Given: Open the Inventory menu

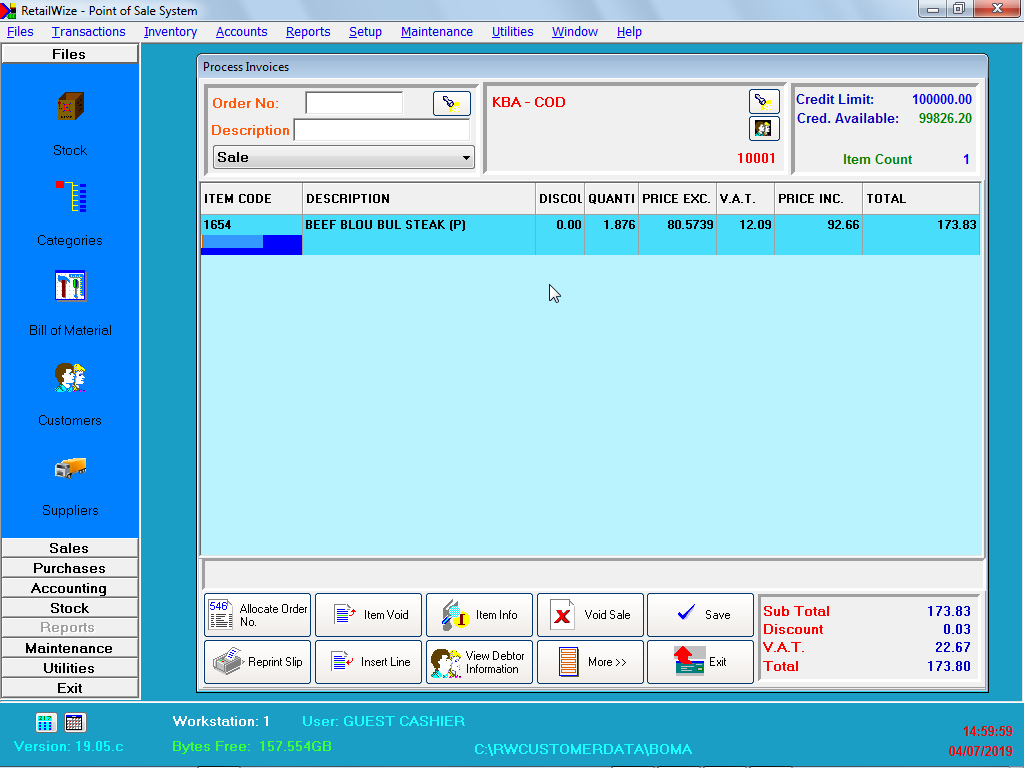Looking at the screenshot, I should point(170,31).
